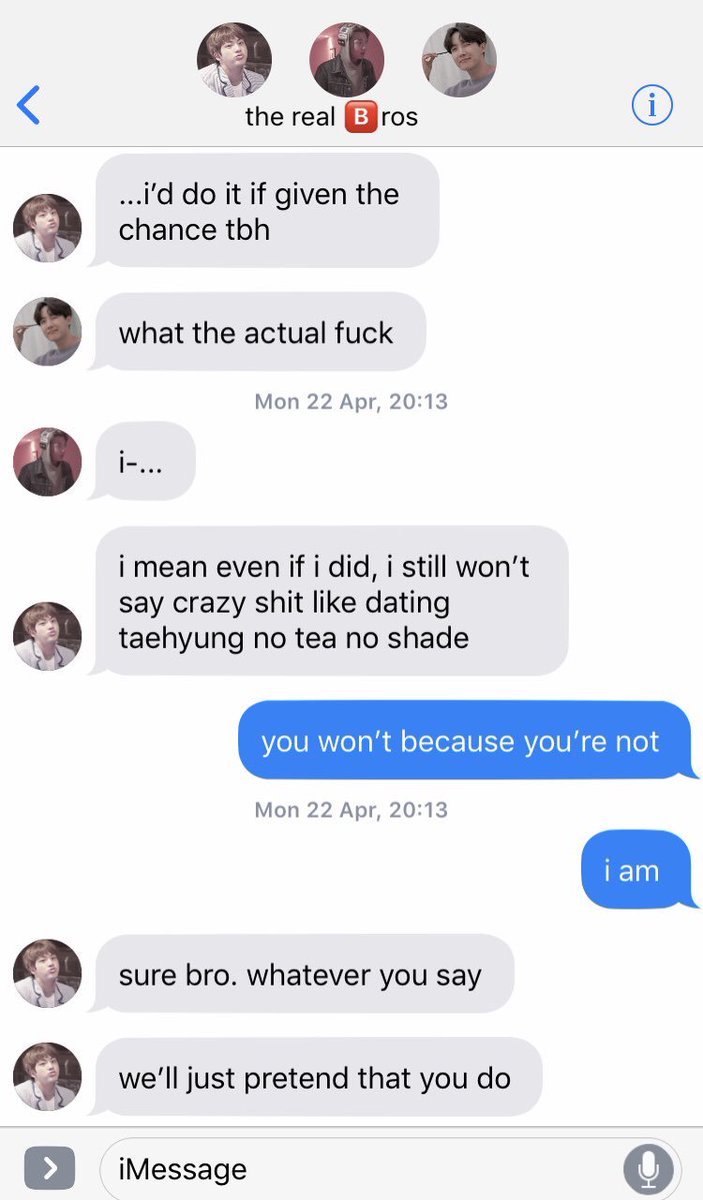Tap avatar beside 'we'll just pretend' message

pos(47,1078)
